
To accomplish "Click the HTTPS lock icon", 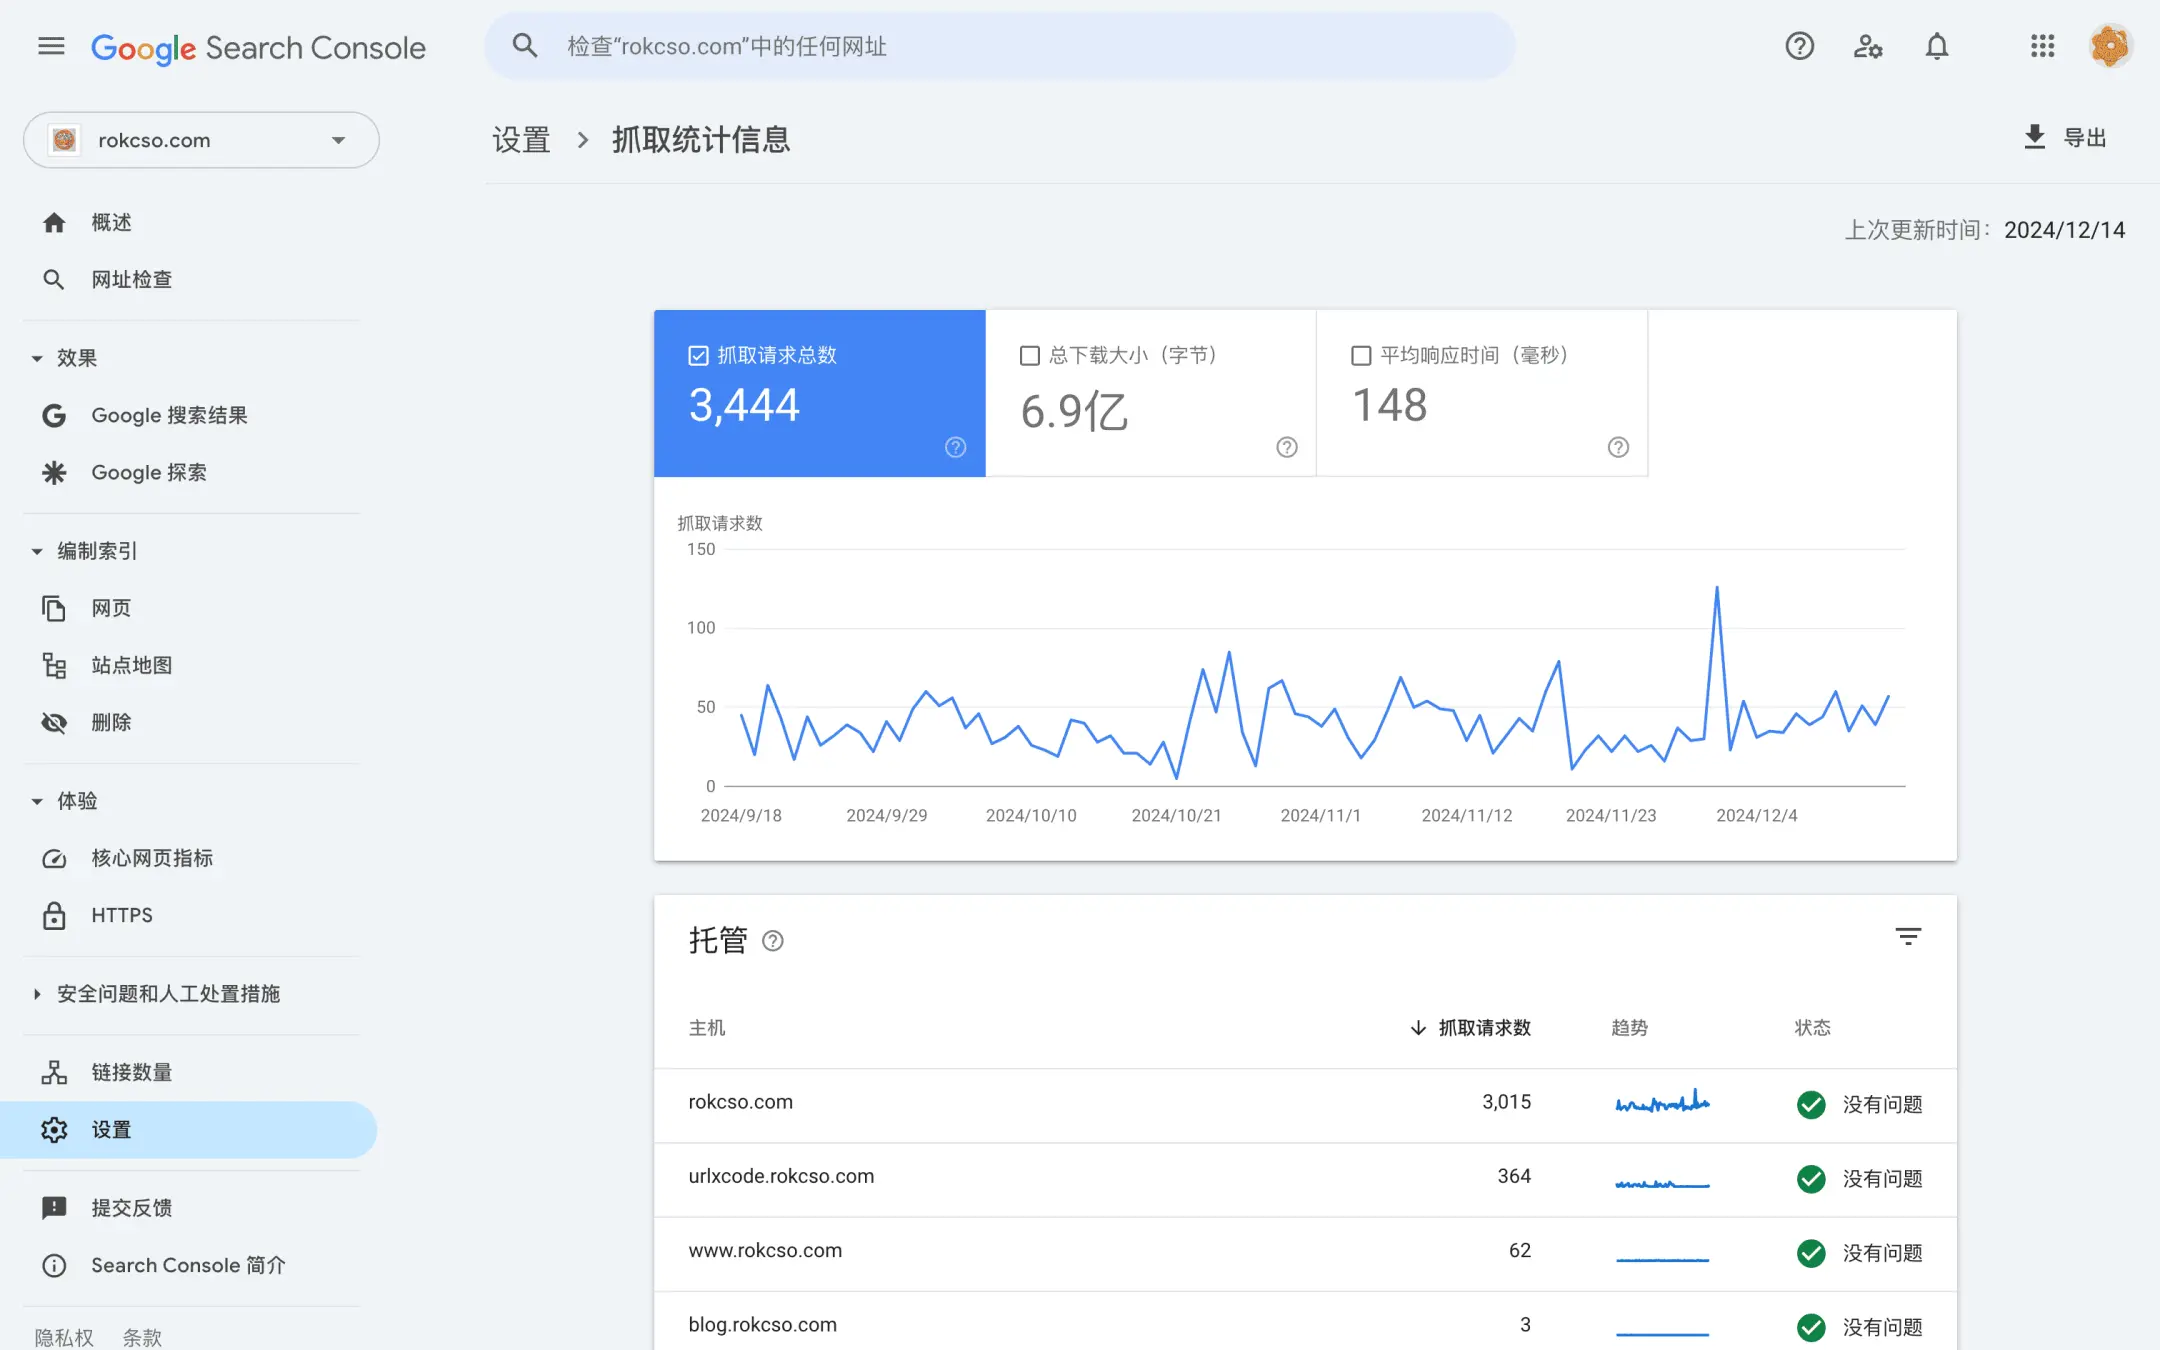I will 54,915.
